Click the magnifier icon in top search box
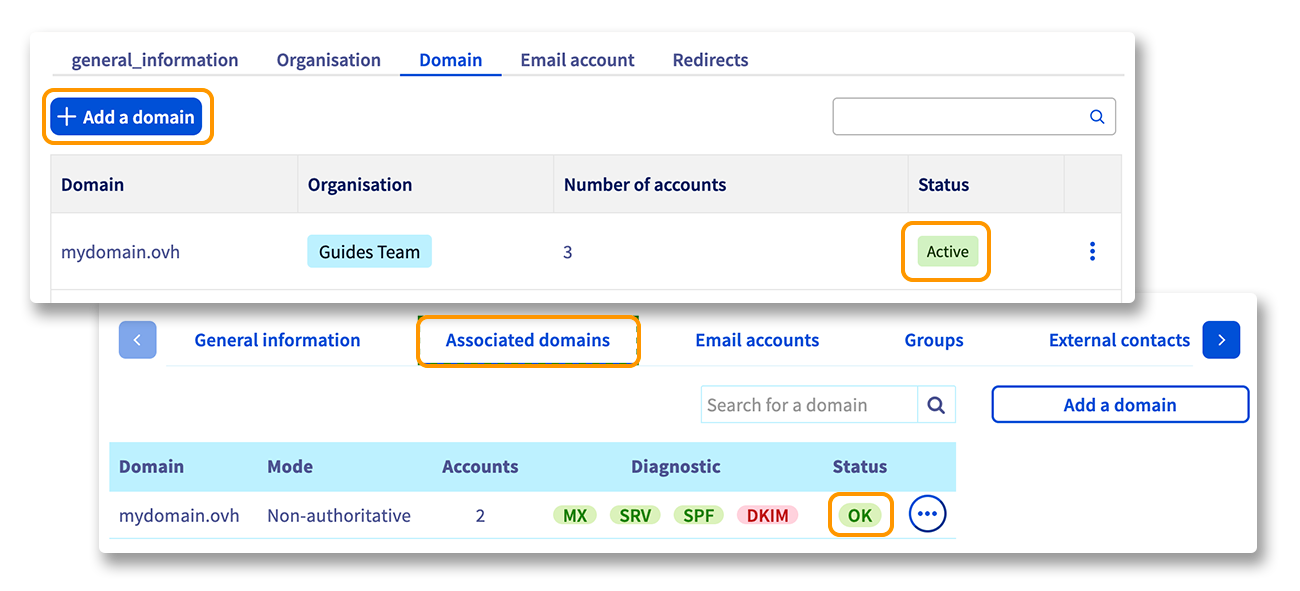The width and height of the screenshot is (1300, 591). pyautogui.click(x=1096, y=117)
